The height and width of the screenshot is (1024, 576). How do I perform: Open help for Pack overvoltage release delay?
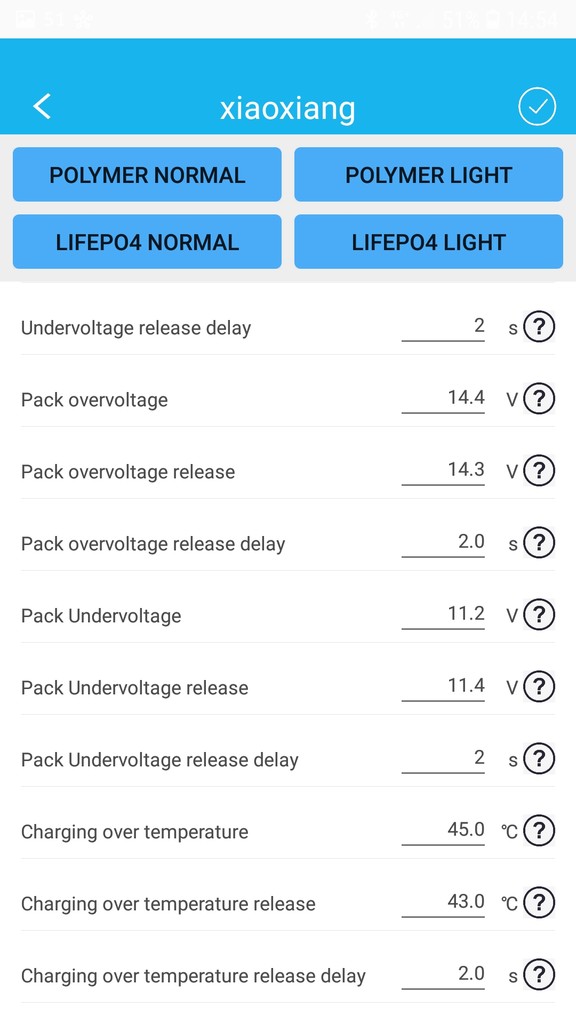(539, 542)
